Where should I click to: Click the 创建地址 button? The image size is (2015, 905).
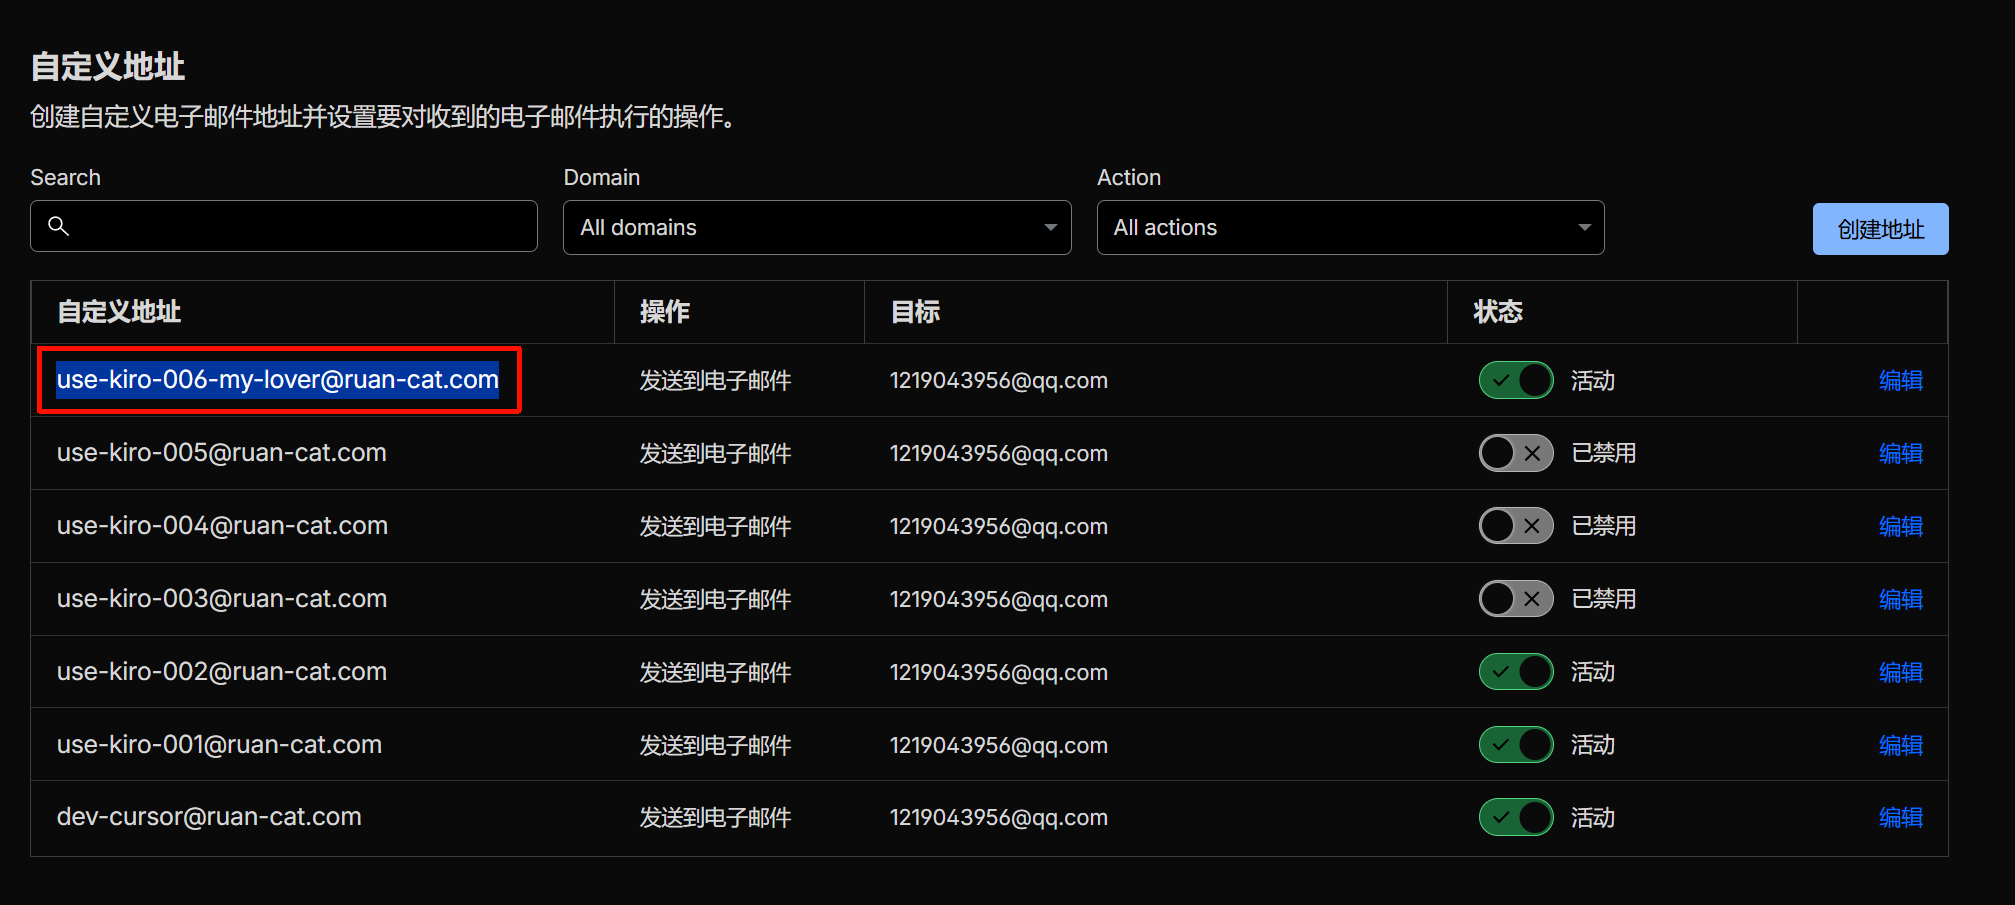[1879, 229]
